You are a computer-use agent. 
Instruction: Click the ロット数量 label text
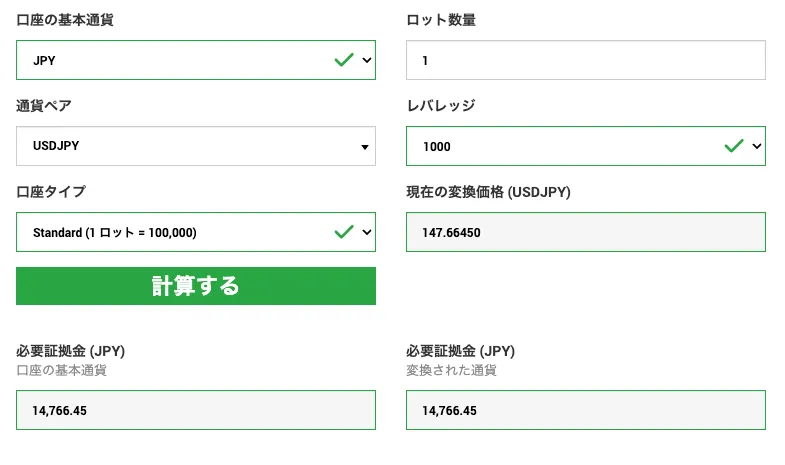click(x=441, y=20)
